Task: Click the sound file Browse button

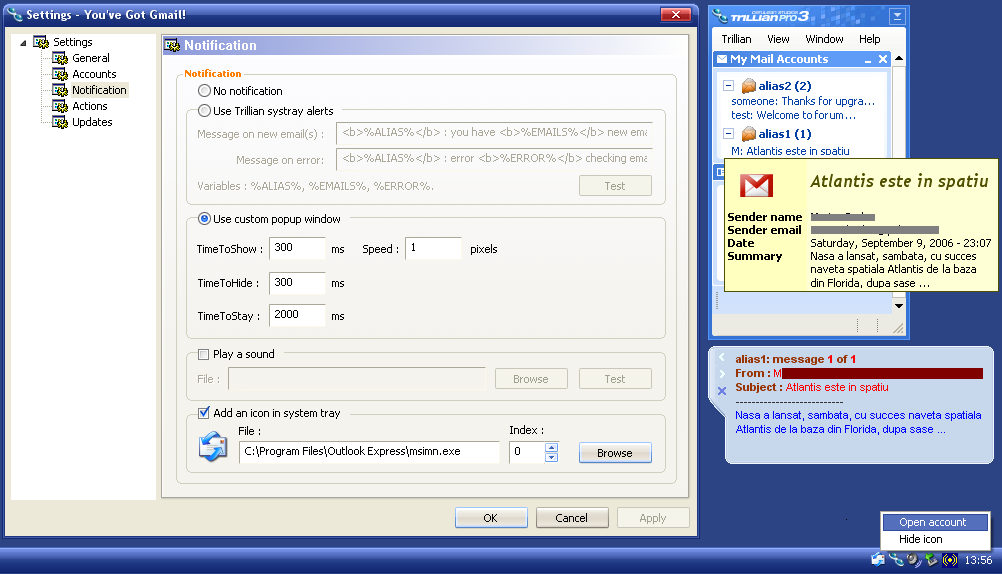Action: tap(531, 379)
